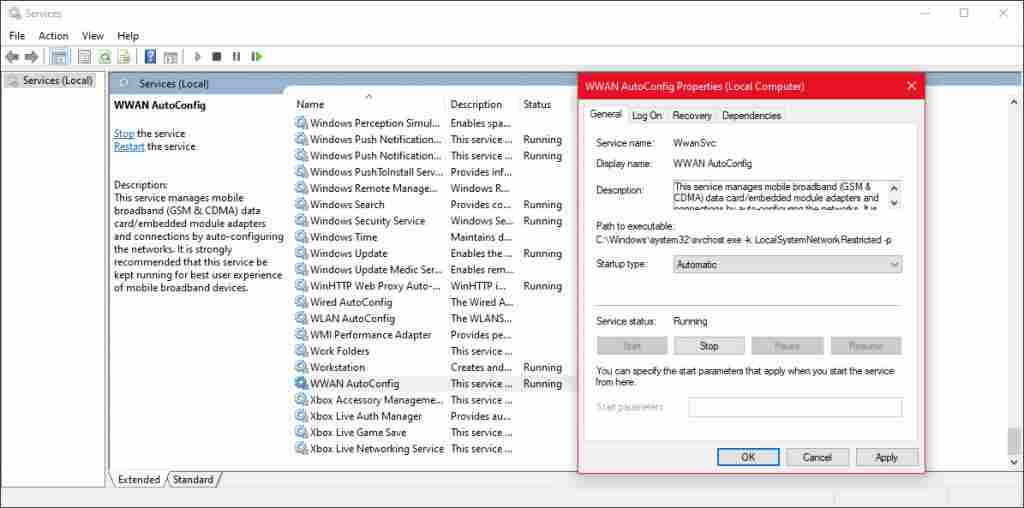Screen dimensions: 1024x508
Task: Select the 'WinHTTP Web Proxy Auto-...' service name
Action: pos(375,286)
